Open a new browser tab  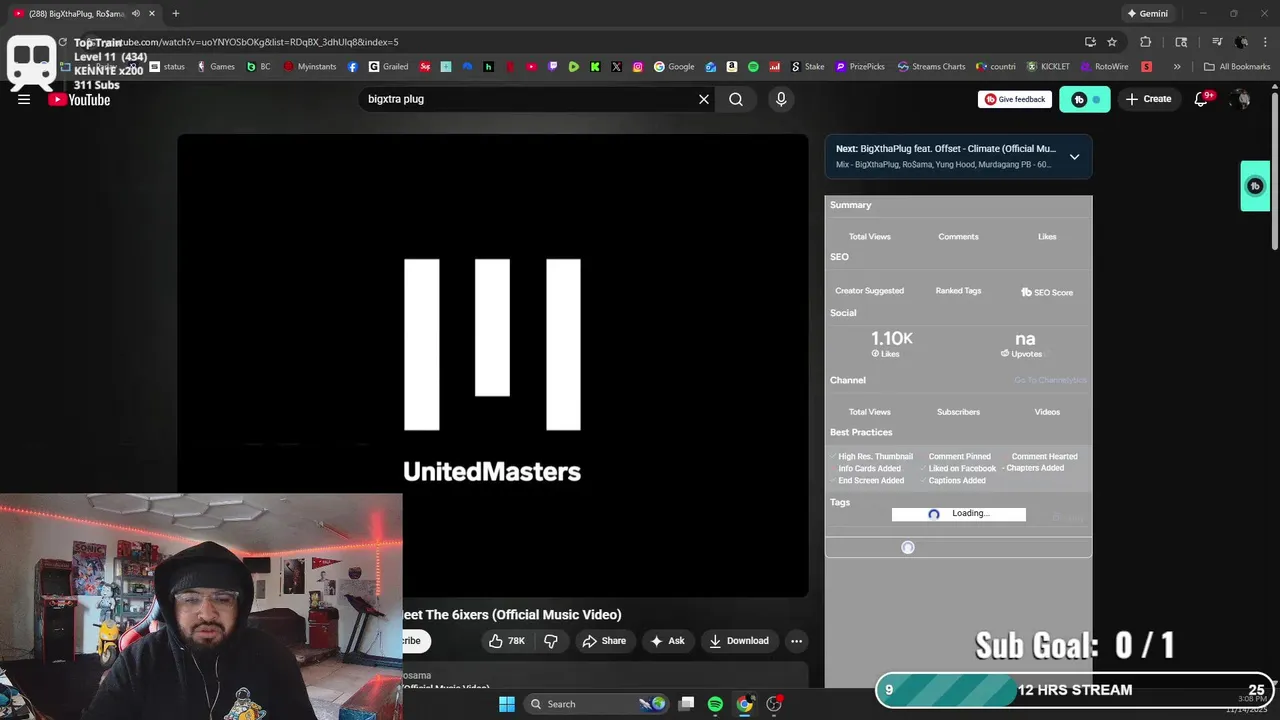coord(175,14)
